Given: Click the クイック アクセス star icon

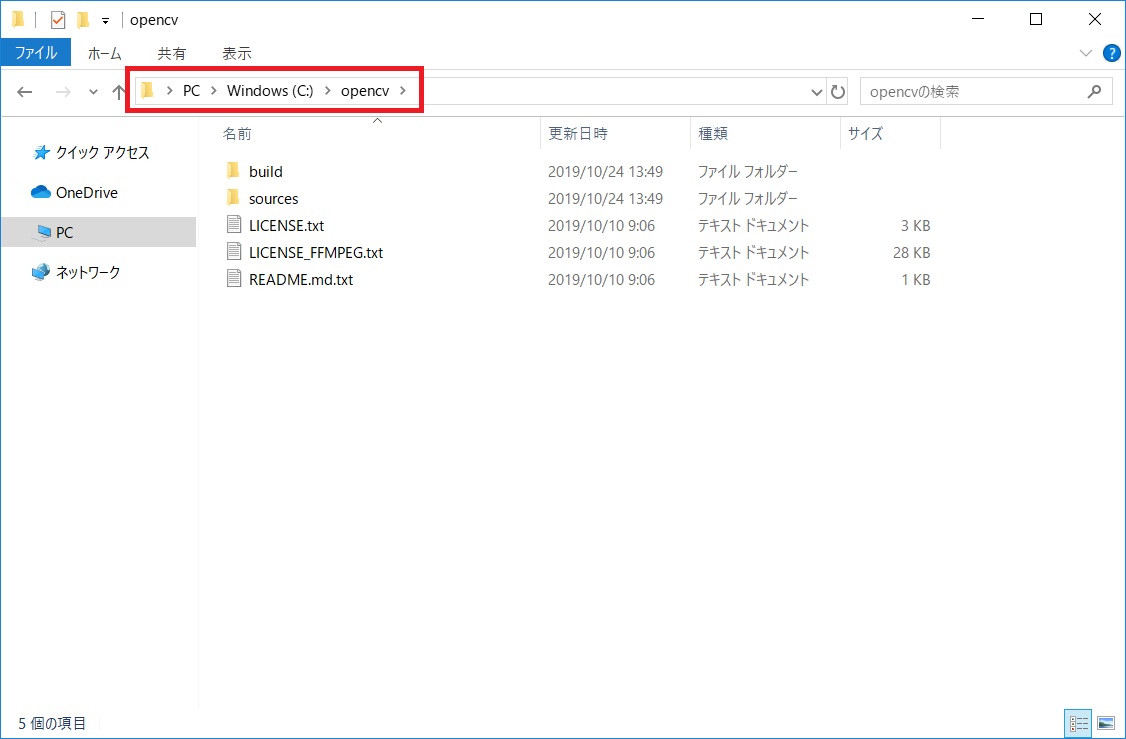Looking at the screenshot, I should coord(41,152).
